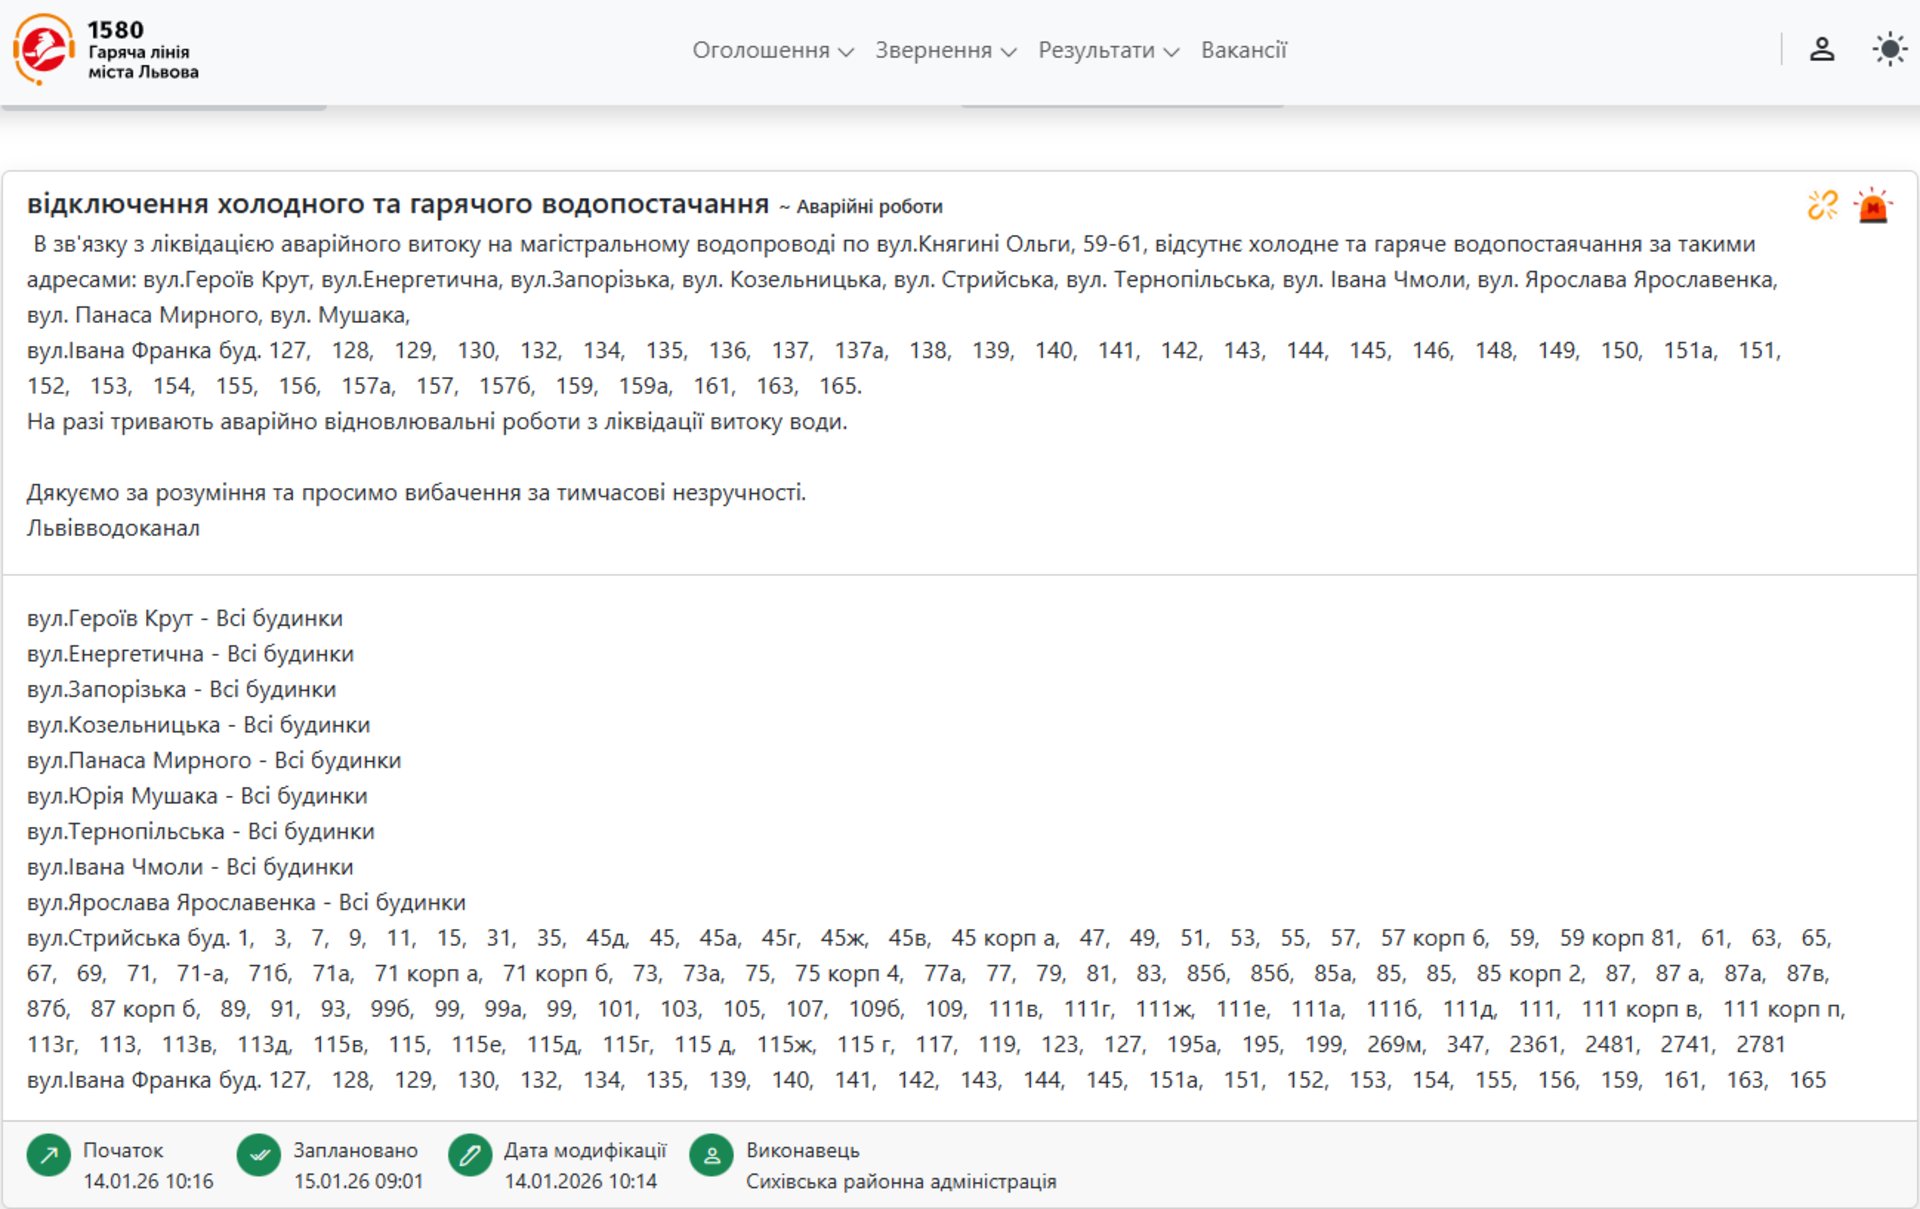The width and height of the screenshot is (1920, 1209).
Task: Click Сихівська районна адміністрація executor text
Action: [x=900, y=1181]
